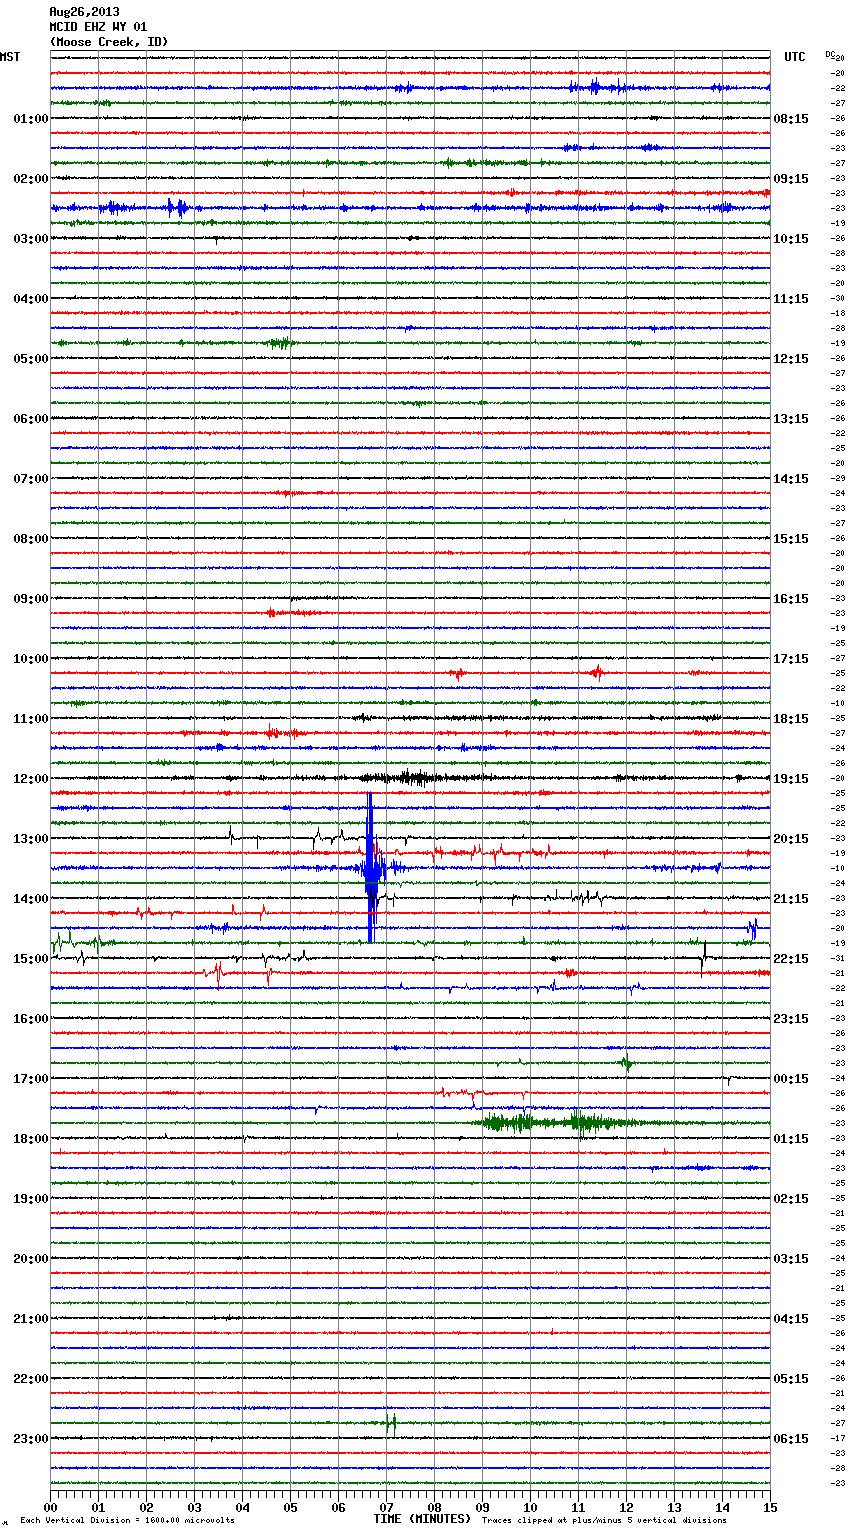The height and width of the screenshot is (1534, 850).
Task: Select the MST time label '16:00'
Action: tap(30, 1018)
